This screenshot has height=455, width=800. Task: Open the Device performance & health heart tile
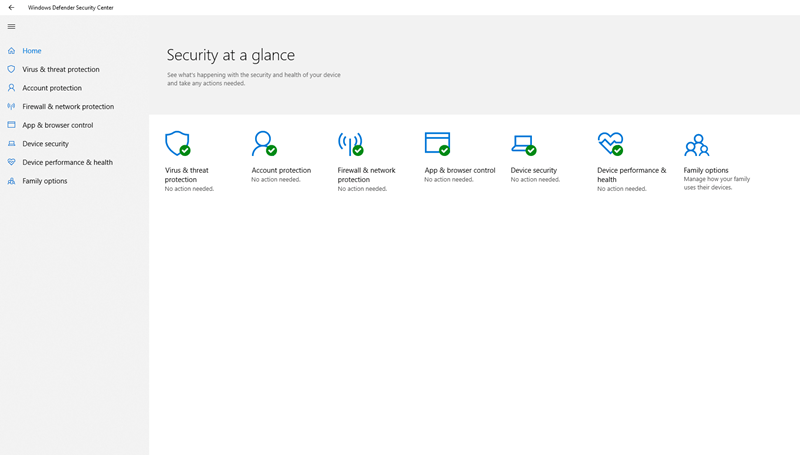[610, 144]
